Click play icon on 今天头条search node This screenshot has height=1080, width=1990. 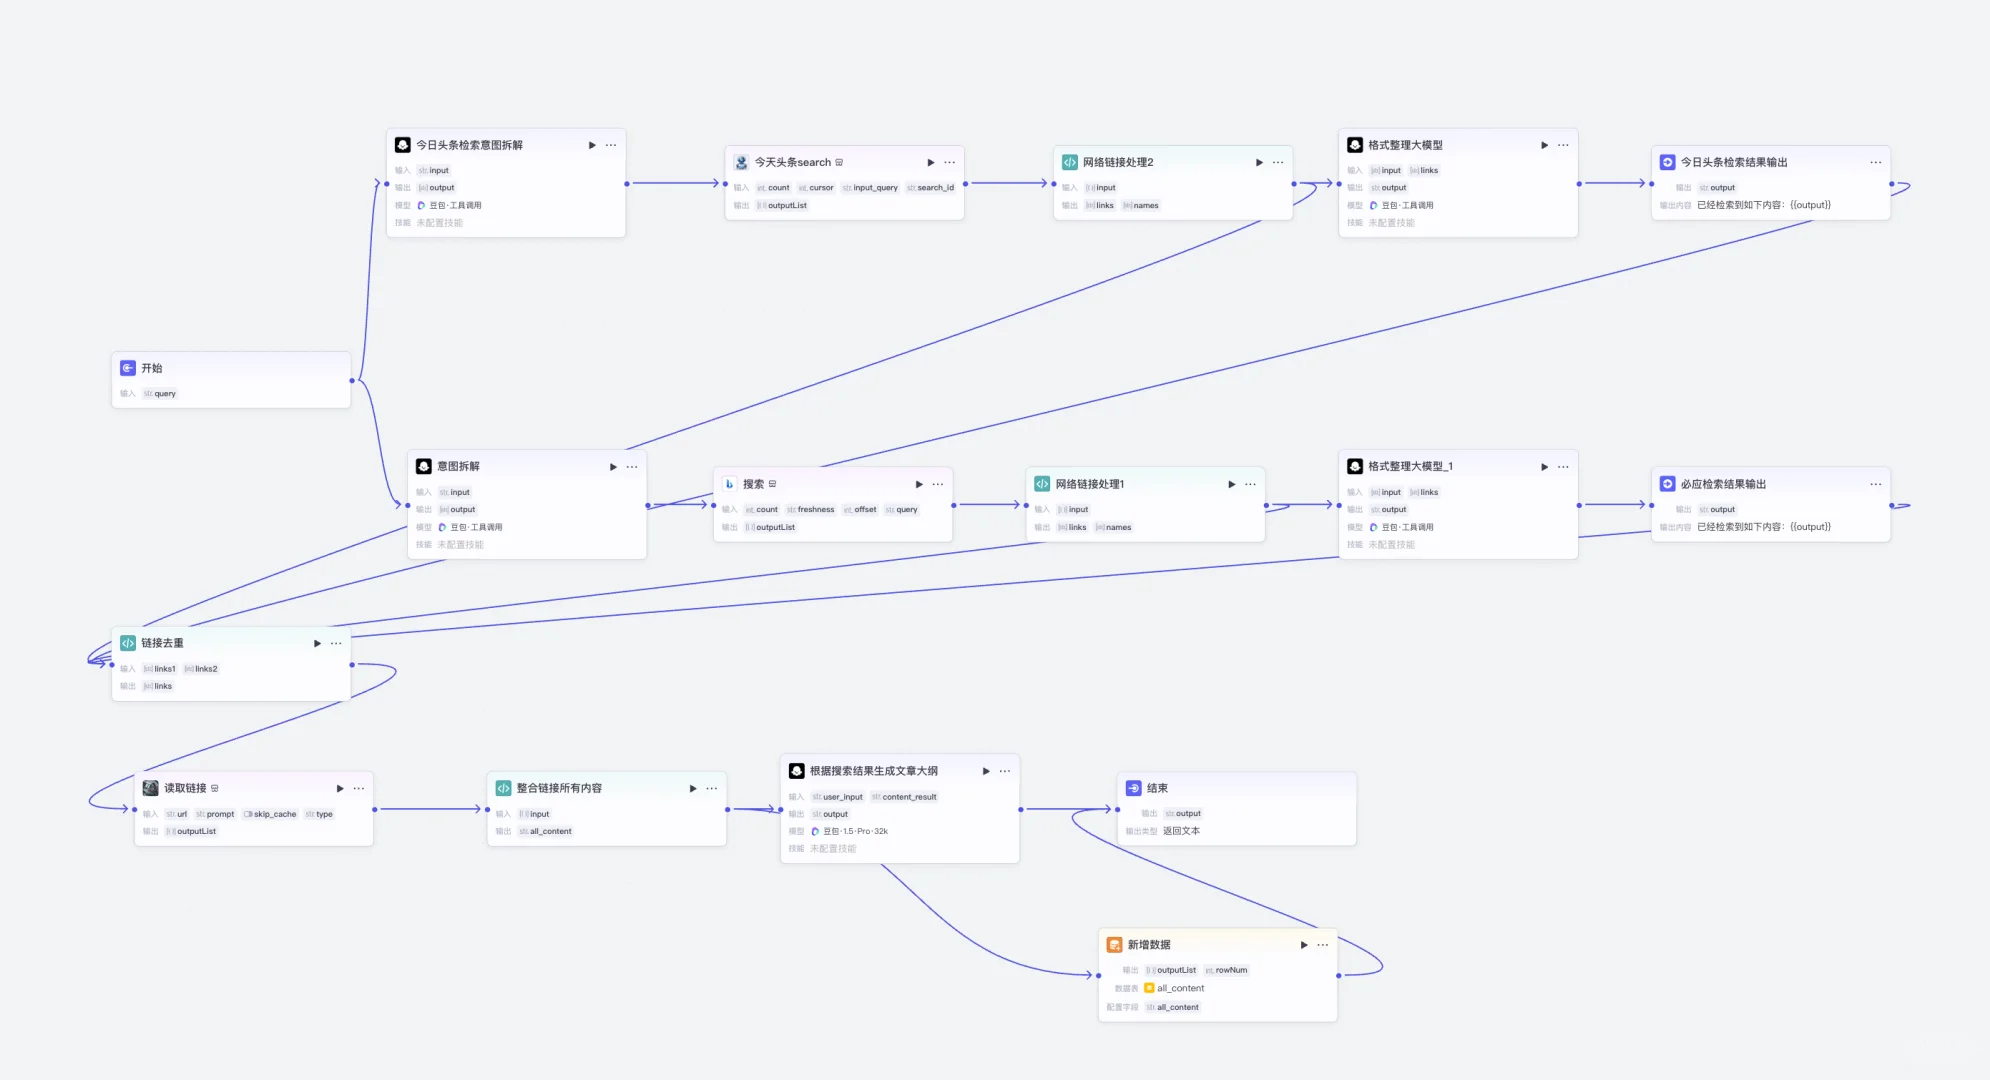930,162
